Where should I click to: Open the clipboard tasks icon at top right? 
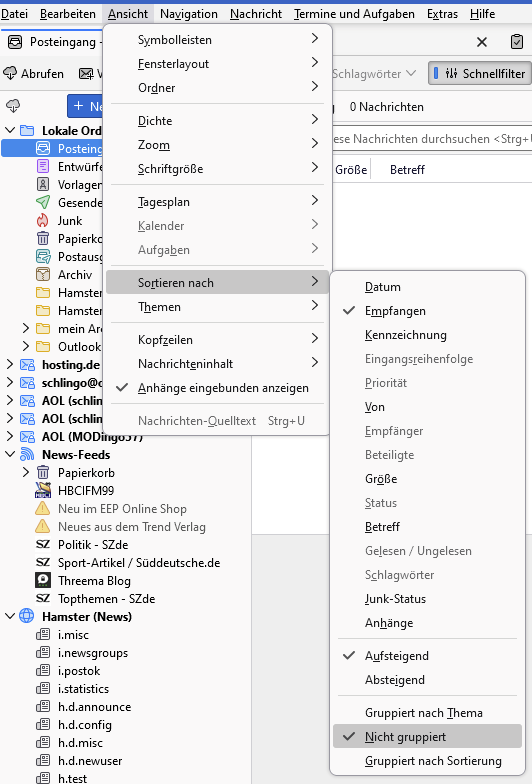(x=517, y=42)
